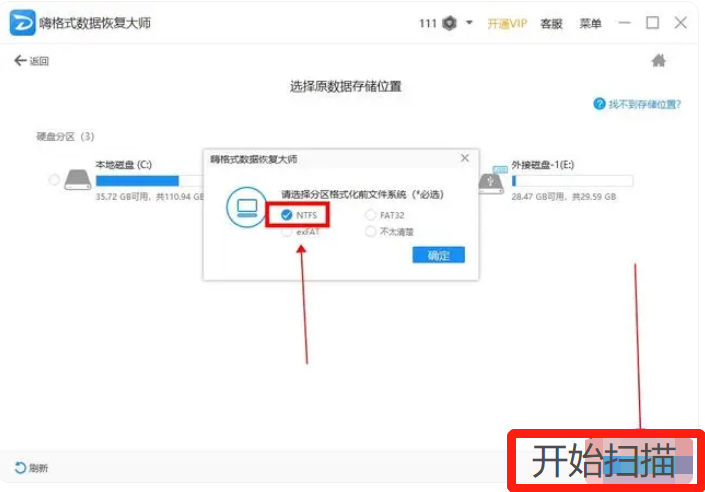Choose the 不太清楚 option
This screenshot has width=705, height=492.
[371, 232]
